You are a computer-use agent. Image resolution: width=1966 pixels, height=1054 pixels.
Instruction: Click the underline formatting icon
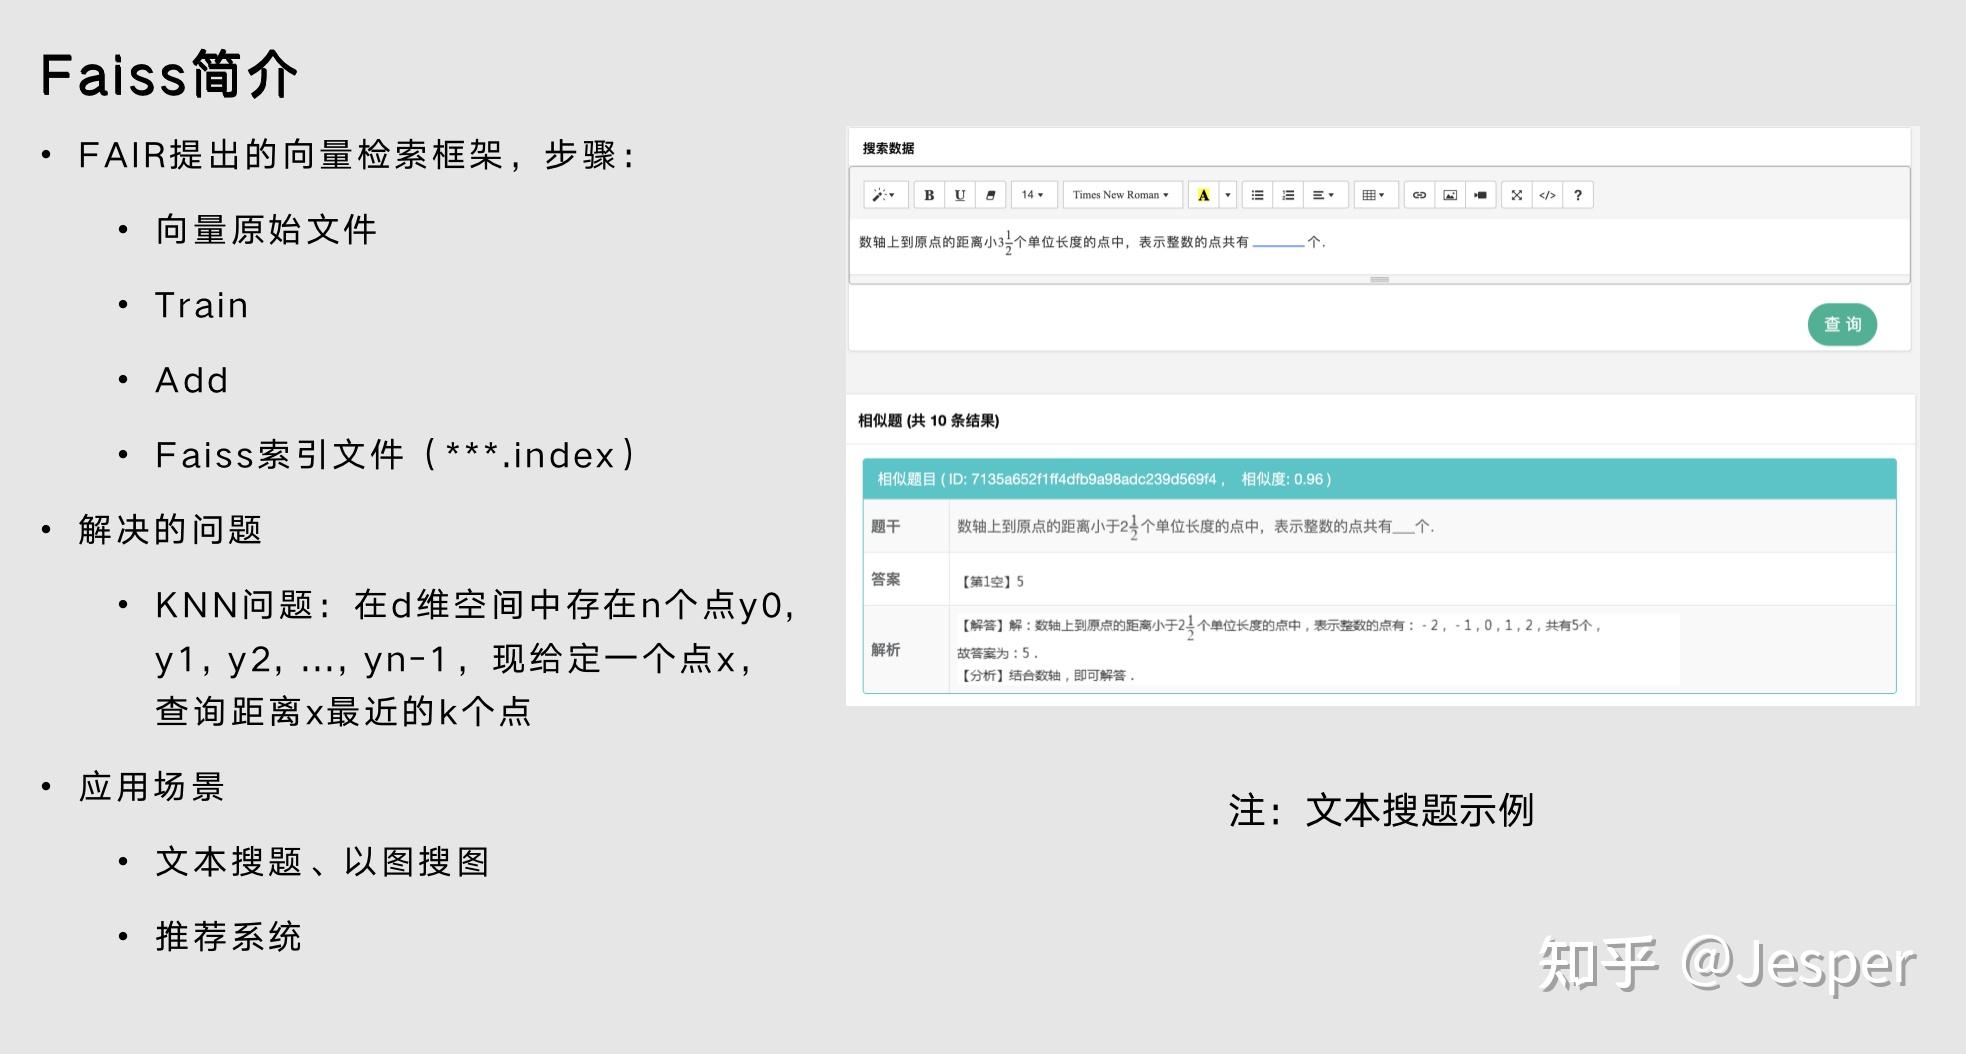pos(959,195)
